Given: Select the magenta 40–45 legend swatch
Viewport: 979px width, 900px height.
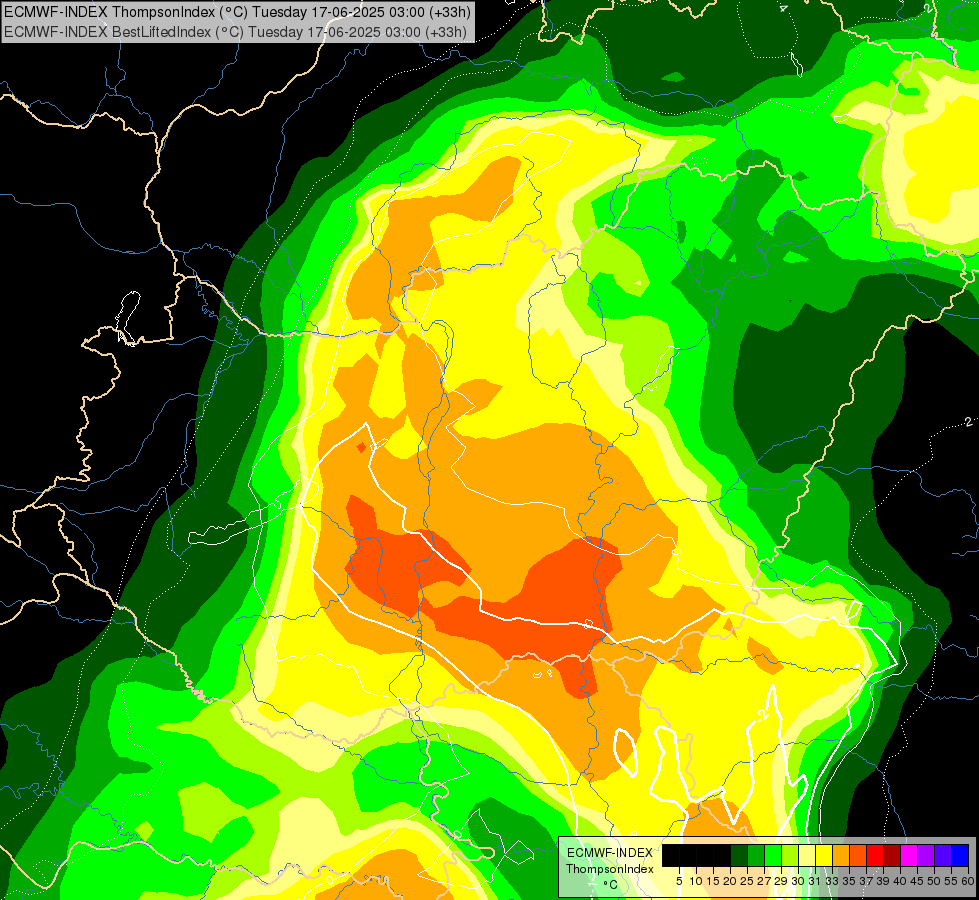Looking at the screenshot, I should coord(910,855).
